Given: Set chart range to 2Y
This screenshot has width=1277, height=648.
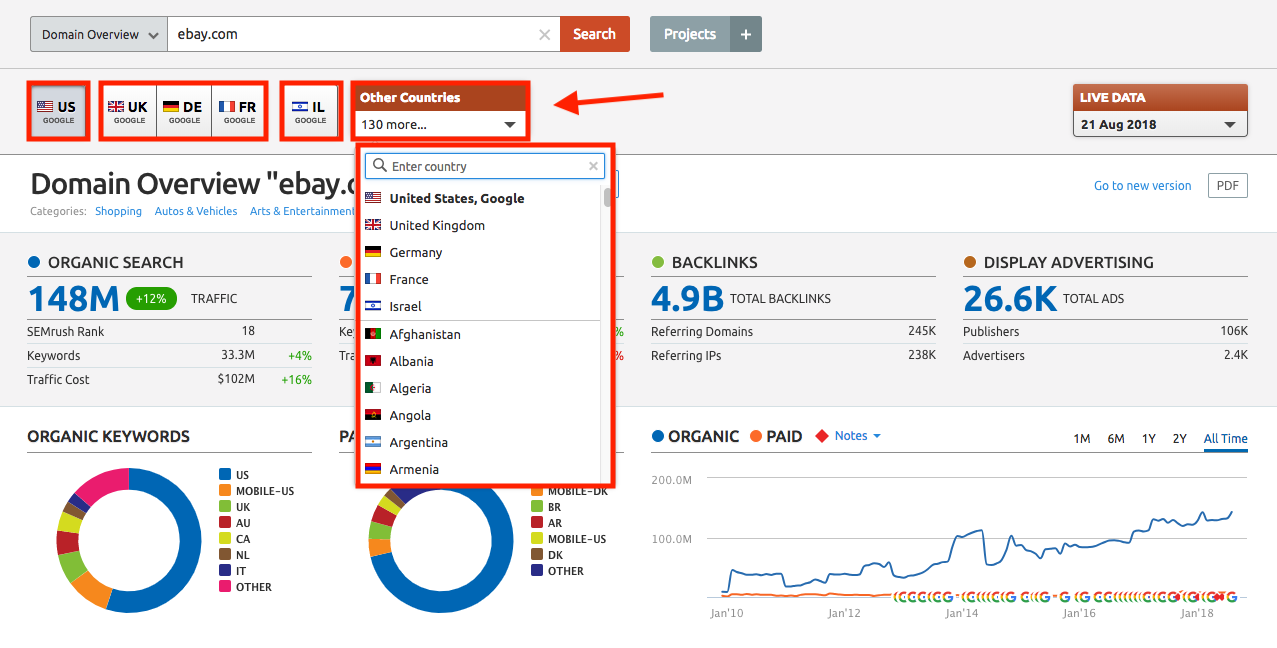Looking at the screenshot, I should (x=1180, y=438).
